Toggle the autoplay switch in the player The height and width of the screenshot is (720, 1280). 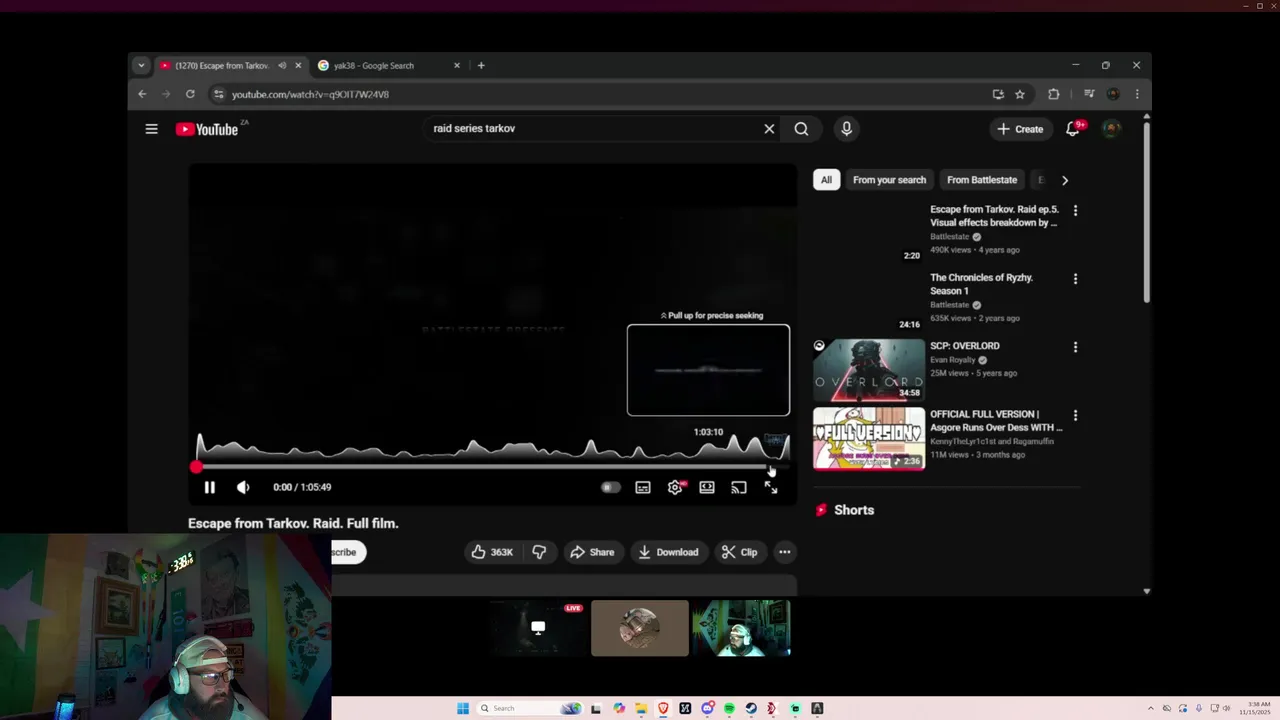(x=610, y=487)
